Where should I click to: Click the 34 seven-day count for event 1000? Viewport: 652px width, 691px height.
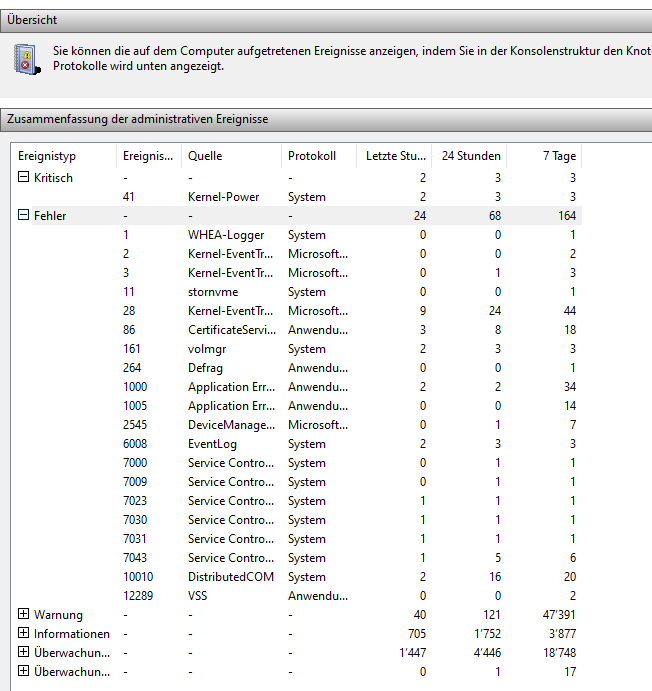click(570, 387)
